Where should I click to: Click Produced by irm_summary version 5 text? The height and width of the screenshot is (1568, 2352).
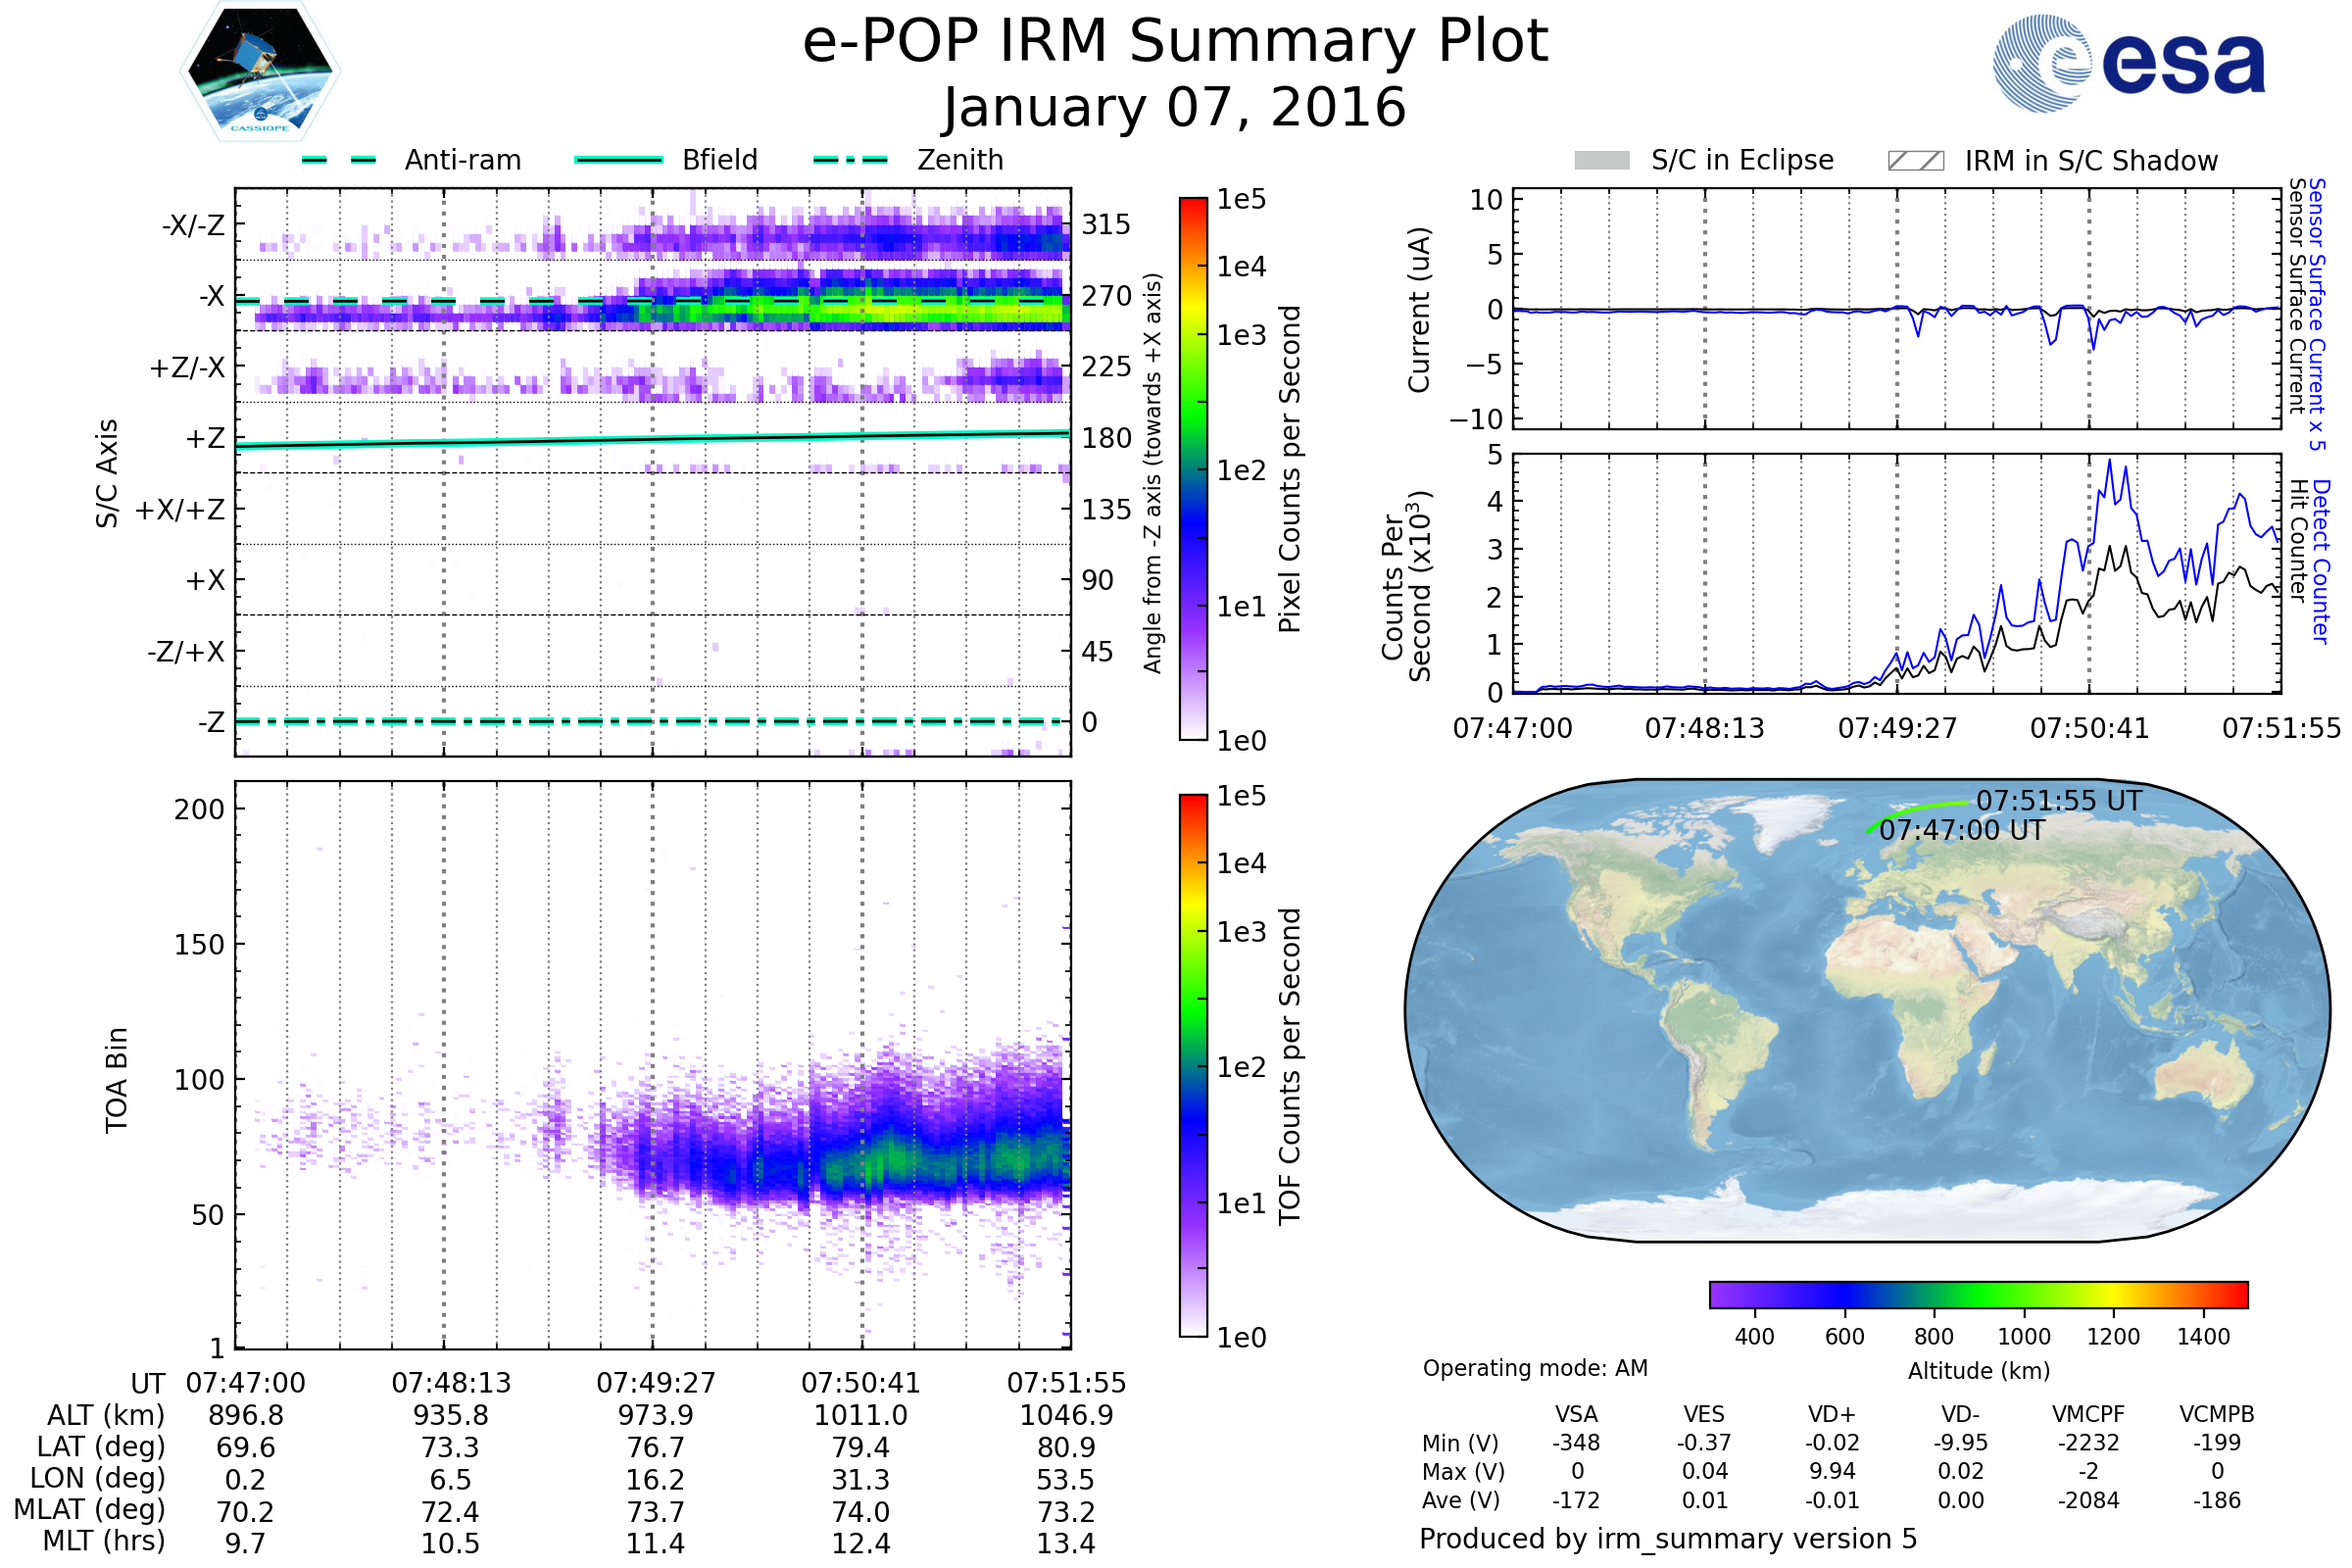pos(1668,1539)
